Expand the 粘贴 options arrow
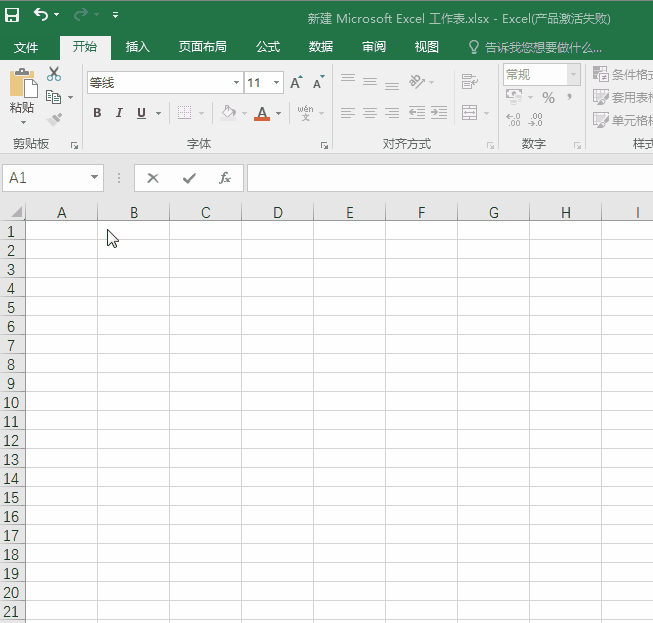 (x=23, y=122)
